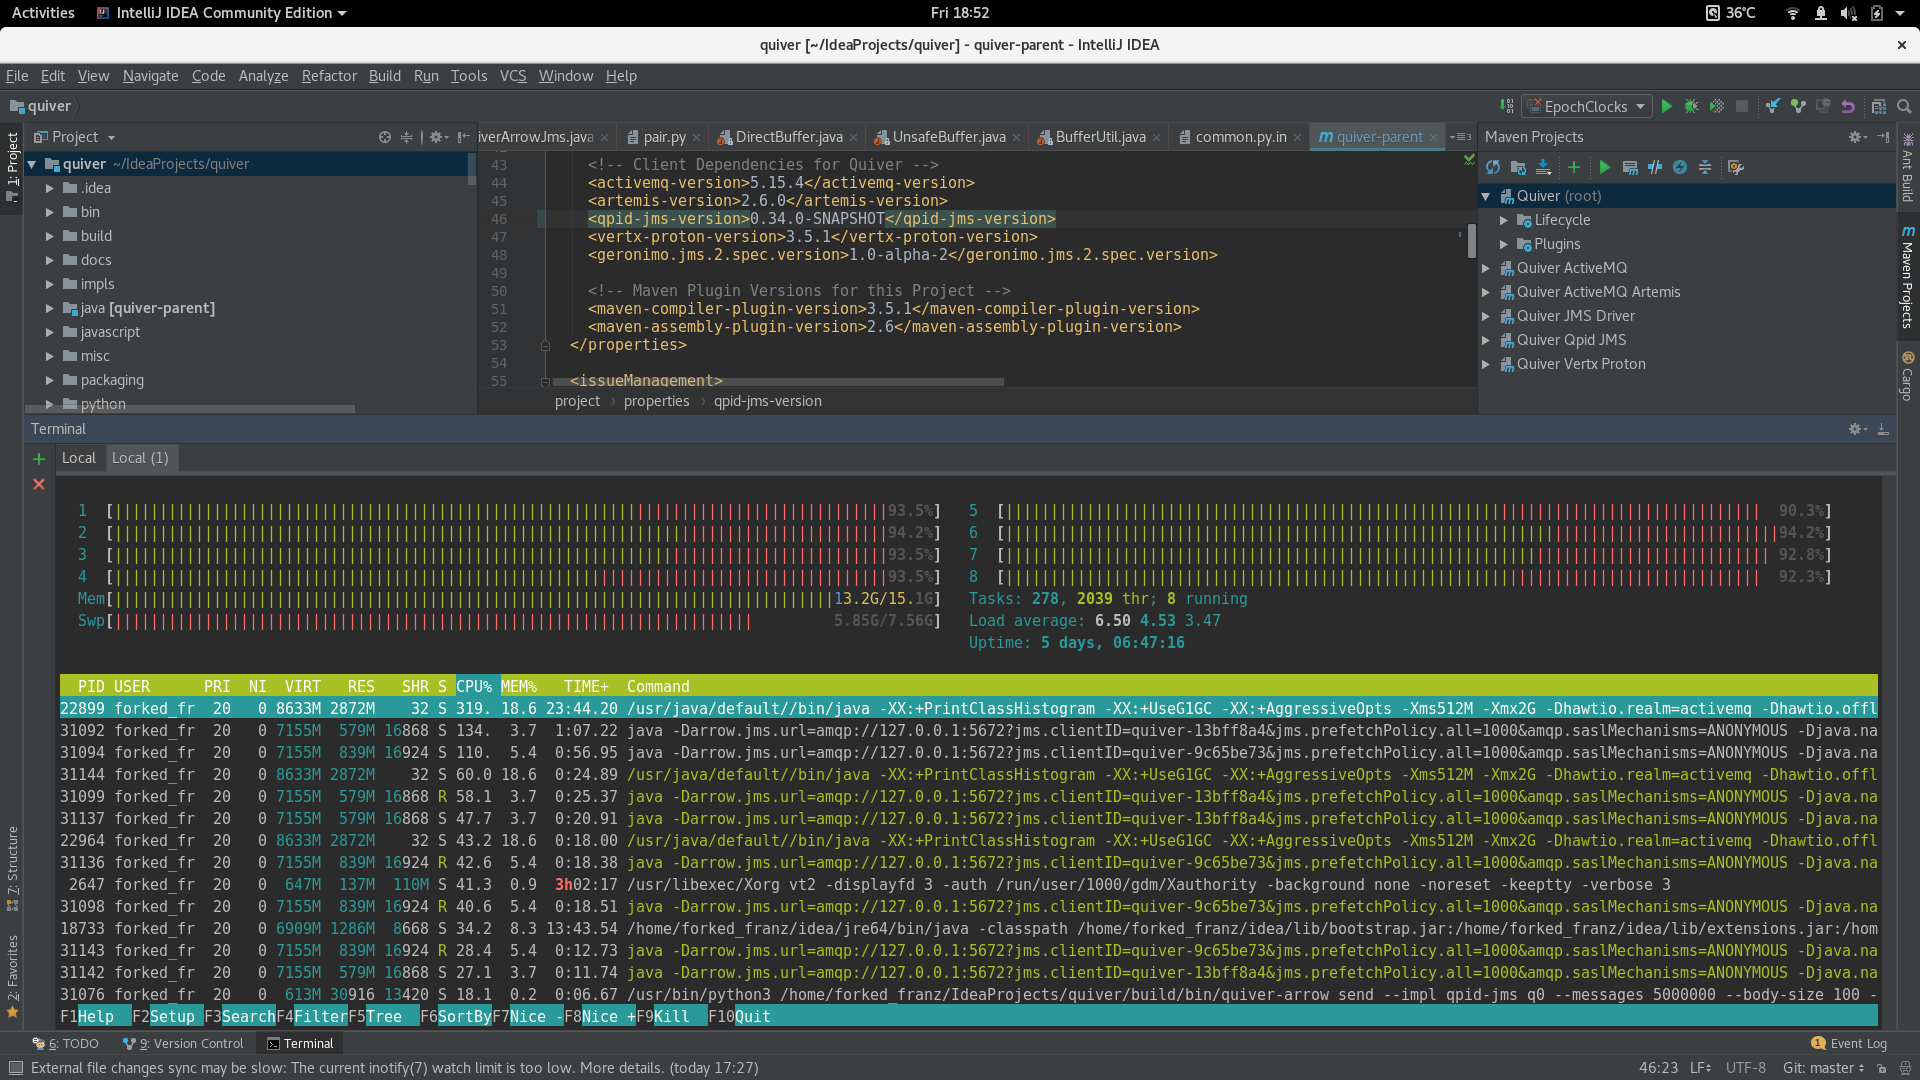Expand Quiver ActiveMQ Artemis module
1920x1080 pixels.
(1486, 292)
